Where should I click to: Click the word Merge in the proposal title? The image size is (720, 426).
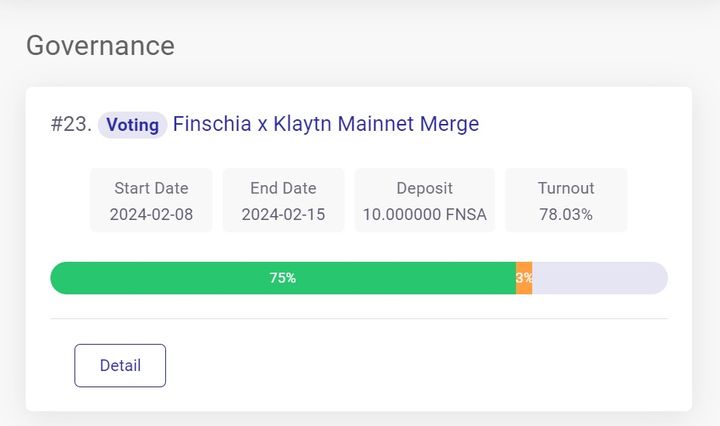click(x=449, y=124)
